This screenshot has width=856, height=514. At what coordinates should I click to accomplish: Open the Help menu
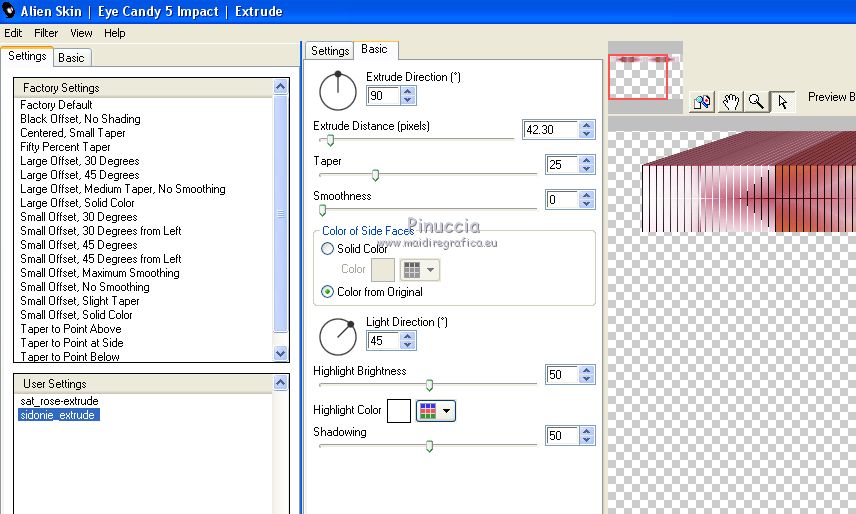pyautogui.click(x=115, y=33)
